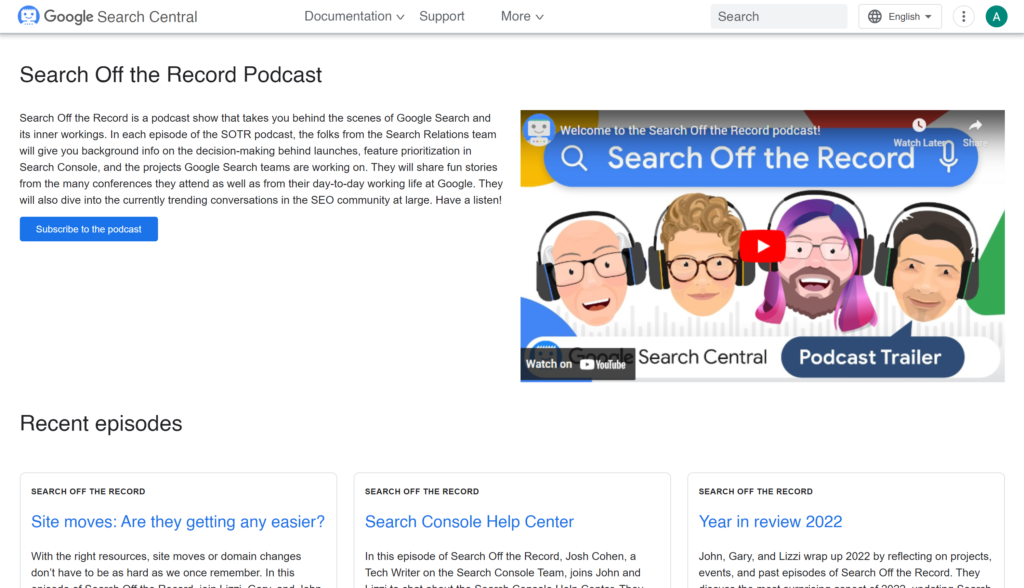Open the vertical three-dot options menu
Viewport: 1024px width, 588px height.
(963, 16)
